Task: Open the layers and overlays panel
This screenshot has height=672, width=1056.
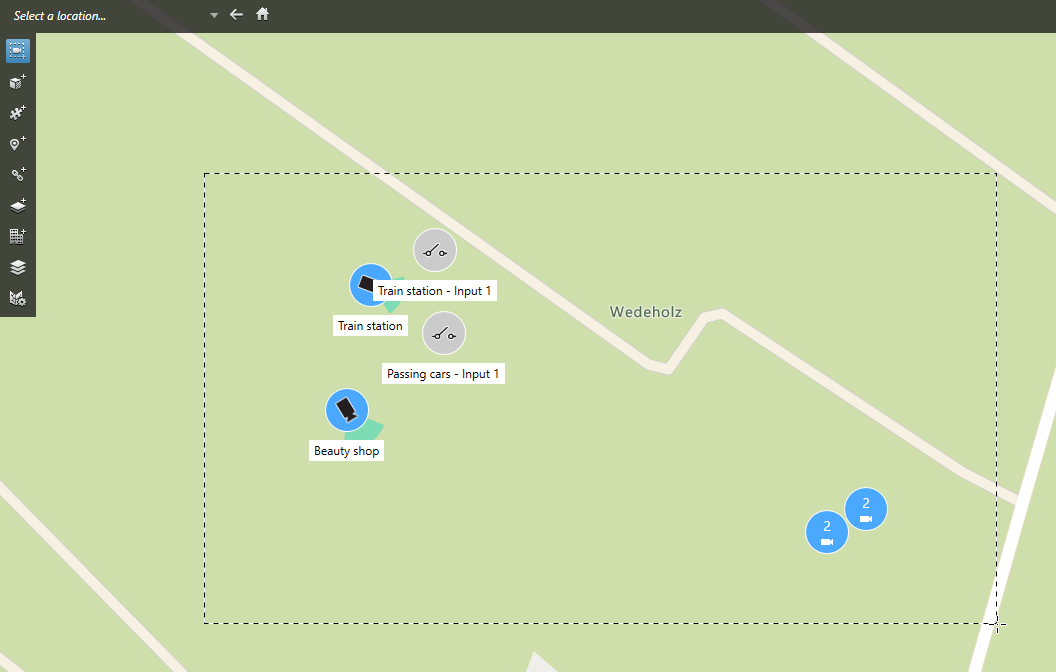Action: (17, 268)
